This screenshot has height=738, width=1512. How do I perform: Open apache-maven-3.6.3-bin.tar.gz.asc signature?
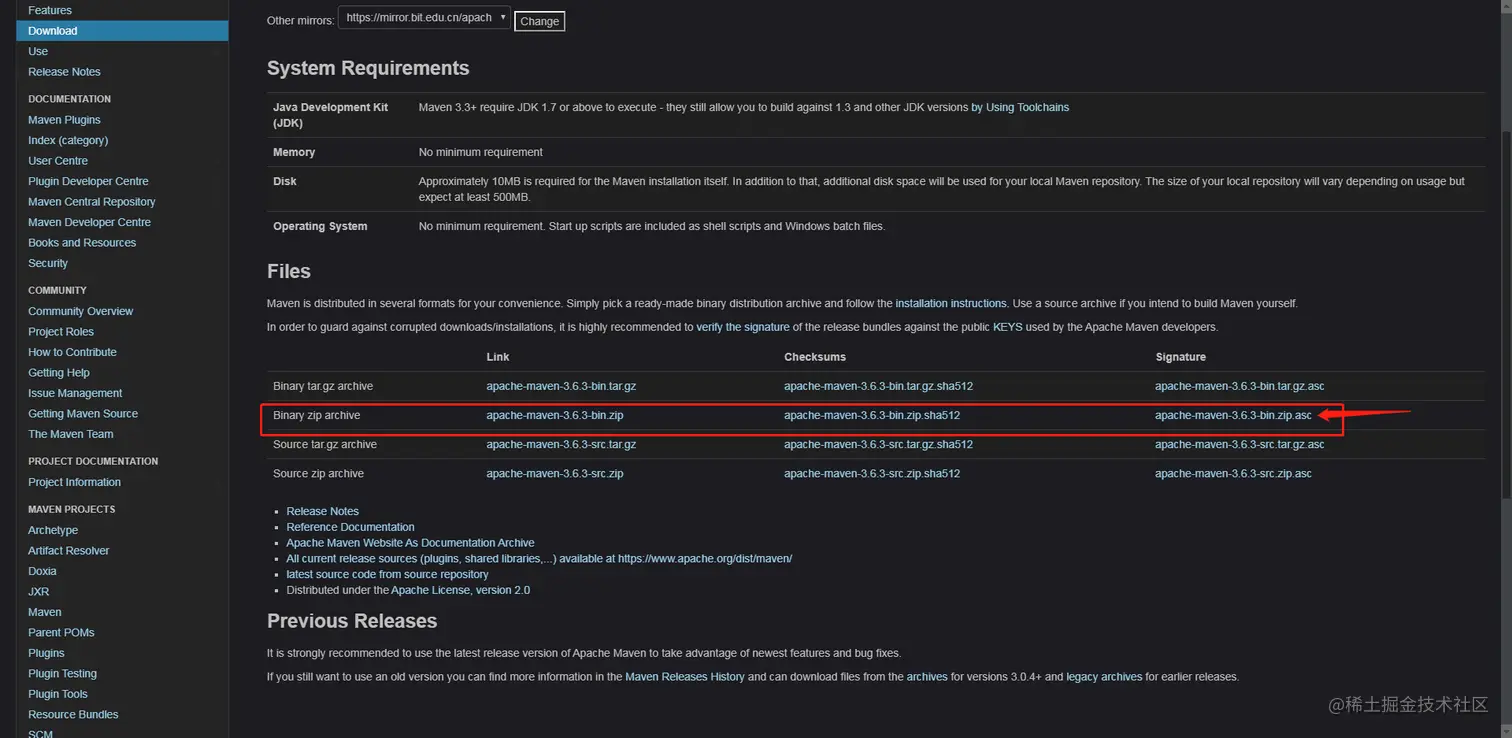[1240, 386]
